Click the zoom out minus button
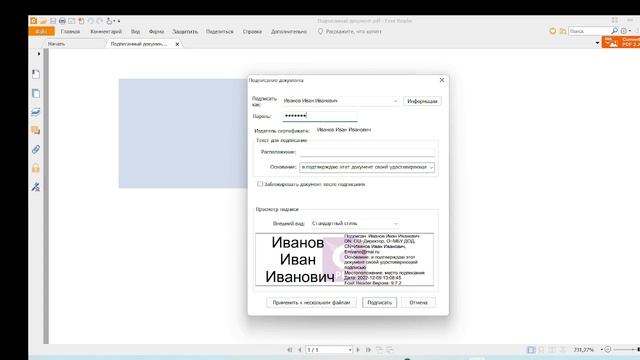640x360 pixels. pos(608,350)
